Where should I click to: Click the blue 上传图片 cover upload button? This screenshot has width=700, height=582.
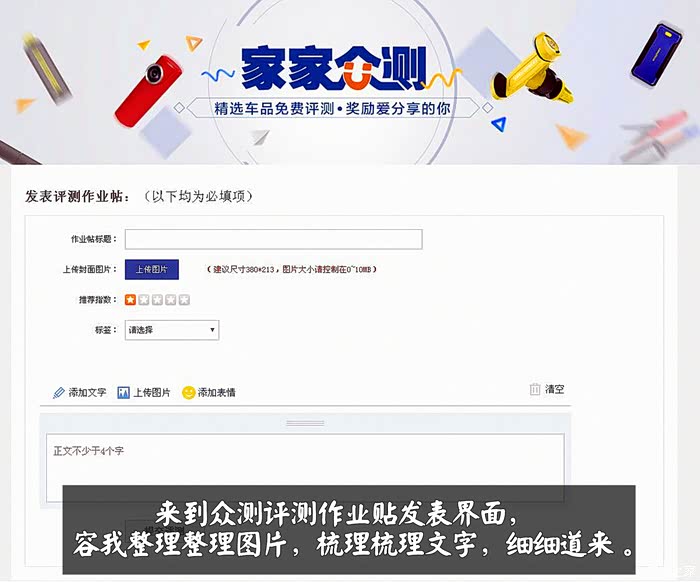[152, 270]
